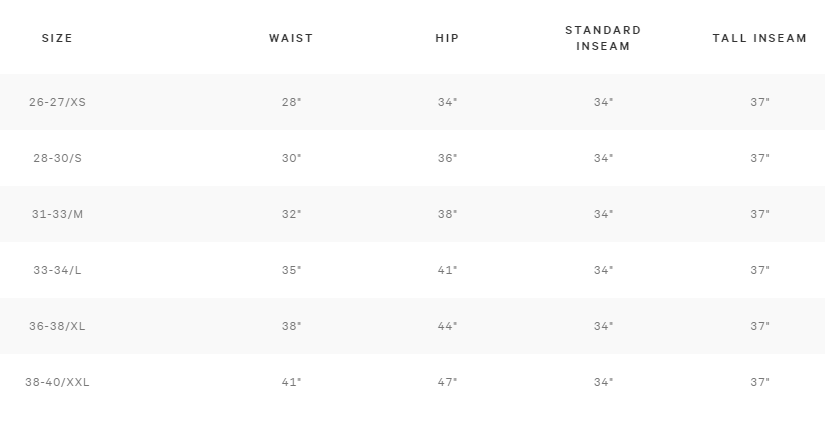Click the HIP column header

[447, 38]
